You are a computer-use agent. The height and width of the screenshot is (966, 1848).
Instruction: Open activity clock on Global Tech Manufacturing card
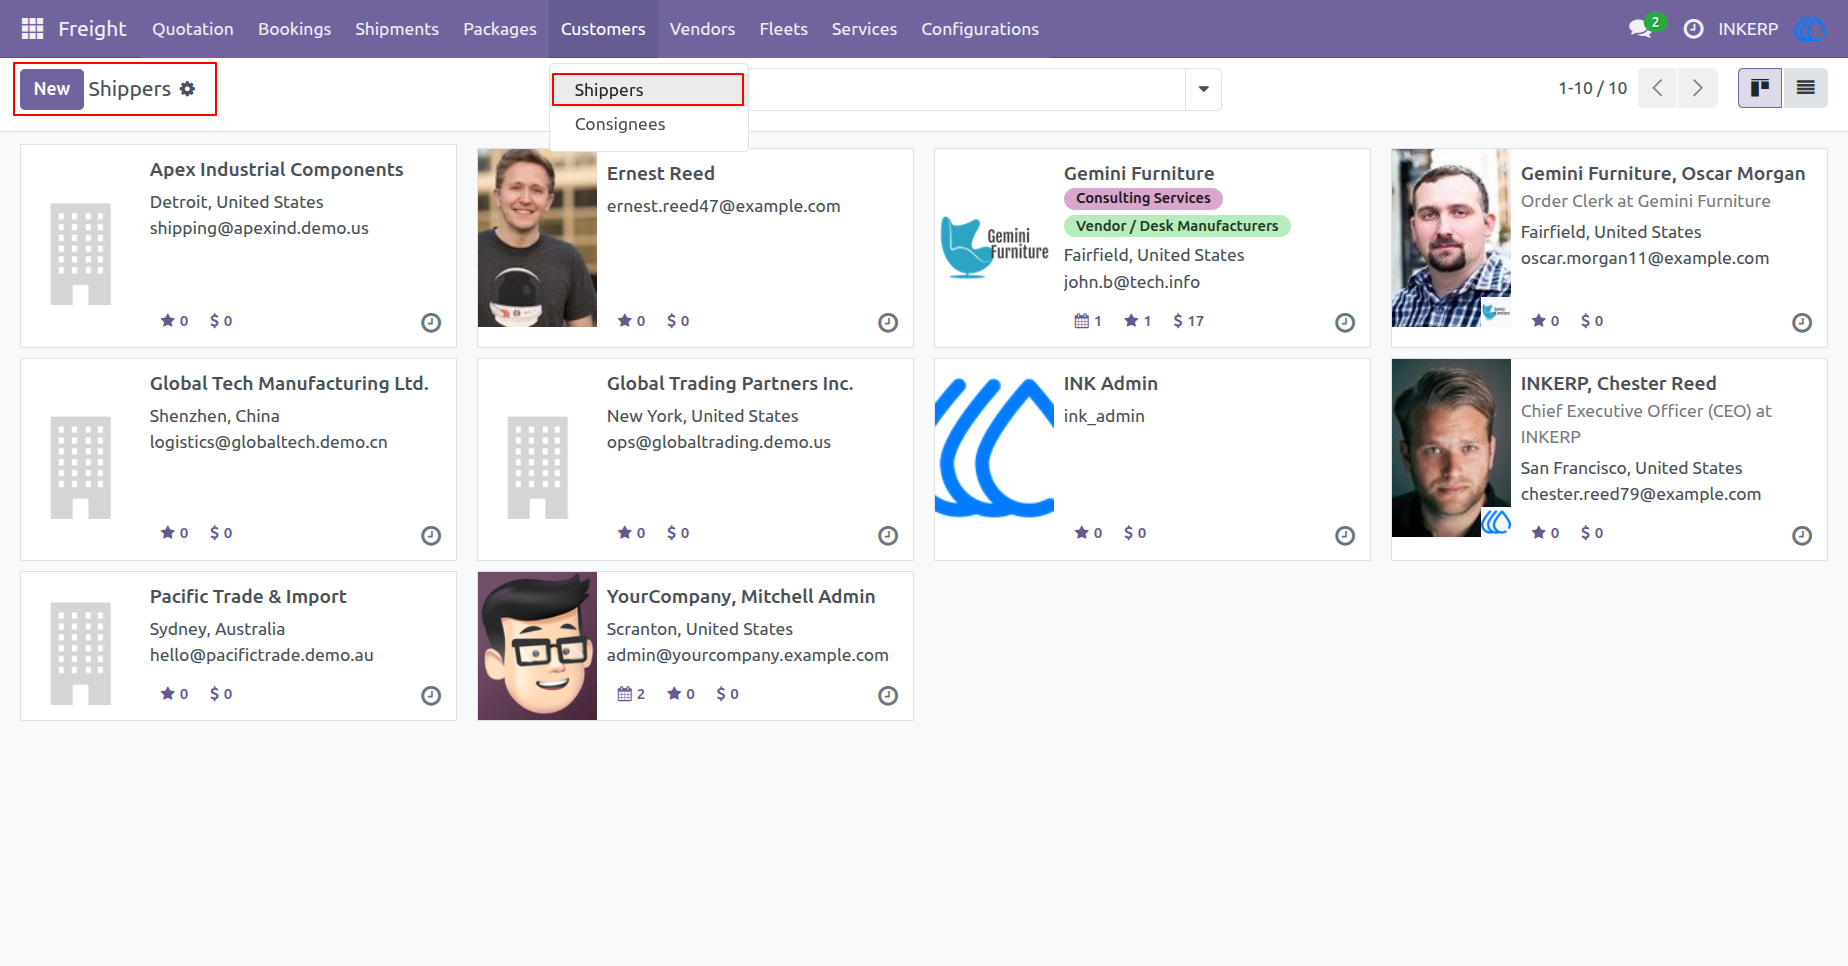pos(431,535)
